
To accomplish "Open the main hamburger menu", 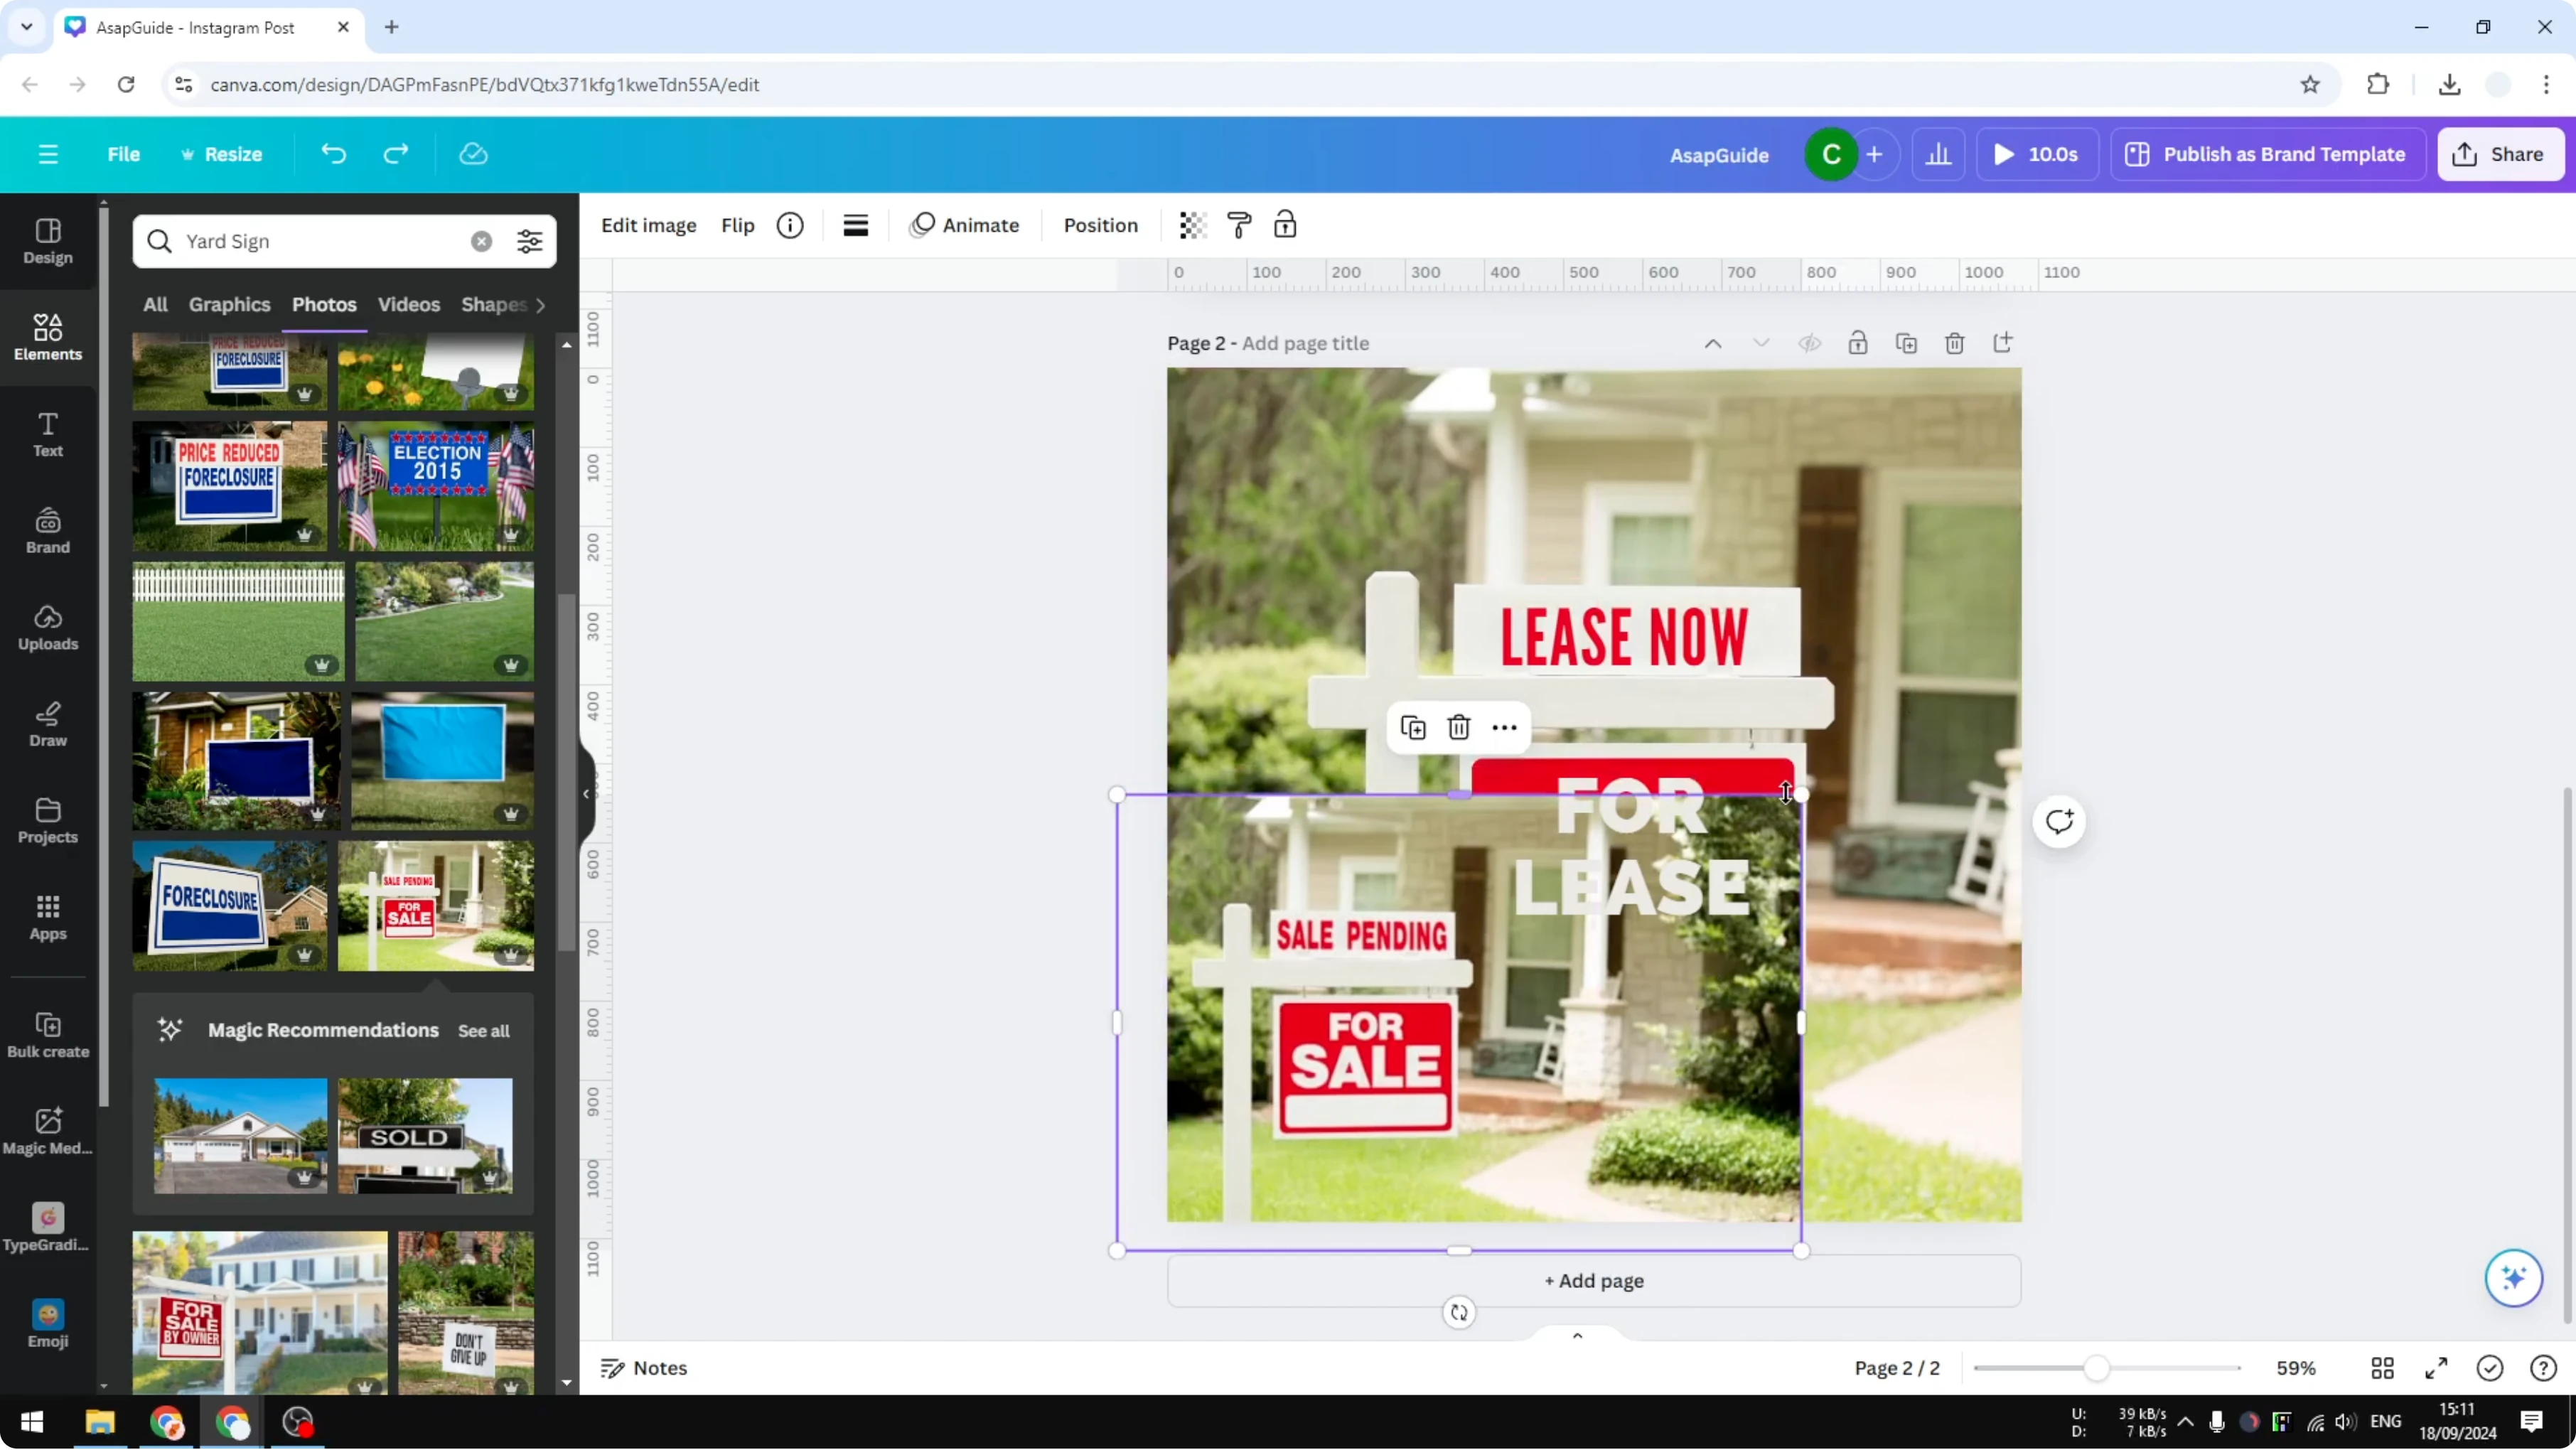I will coord(48,154).
